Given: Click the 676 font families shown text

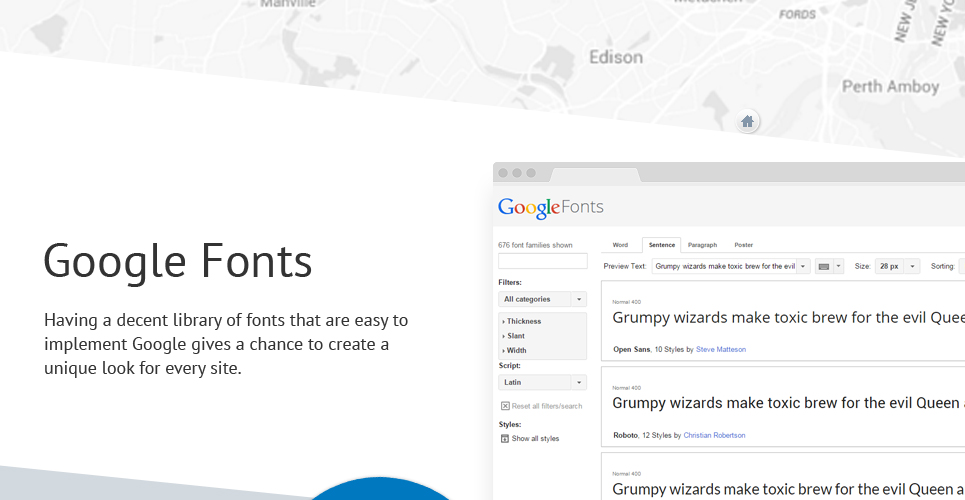Looking at the screenshot, I should (x=535, y=244).
